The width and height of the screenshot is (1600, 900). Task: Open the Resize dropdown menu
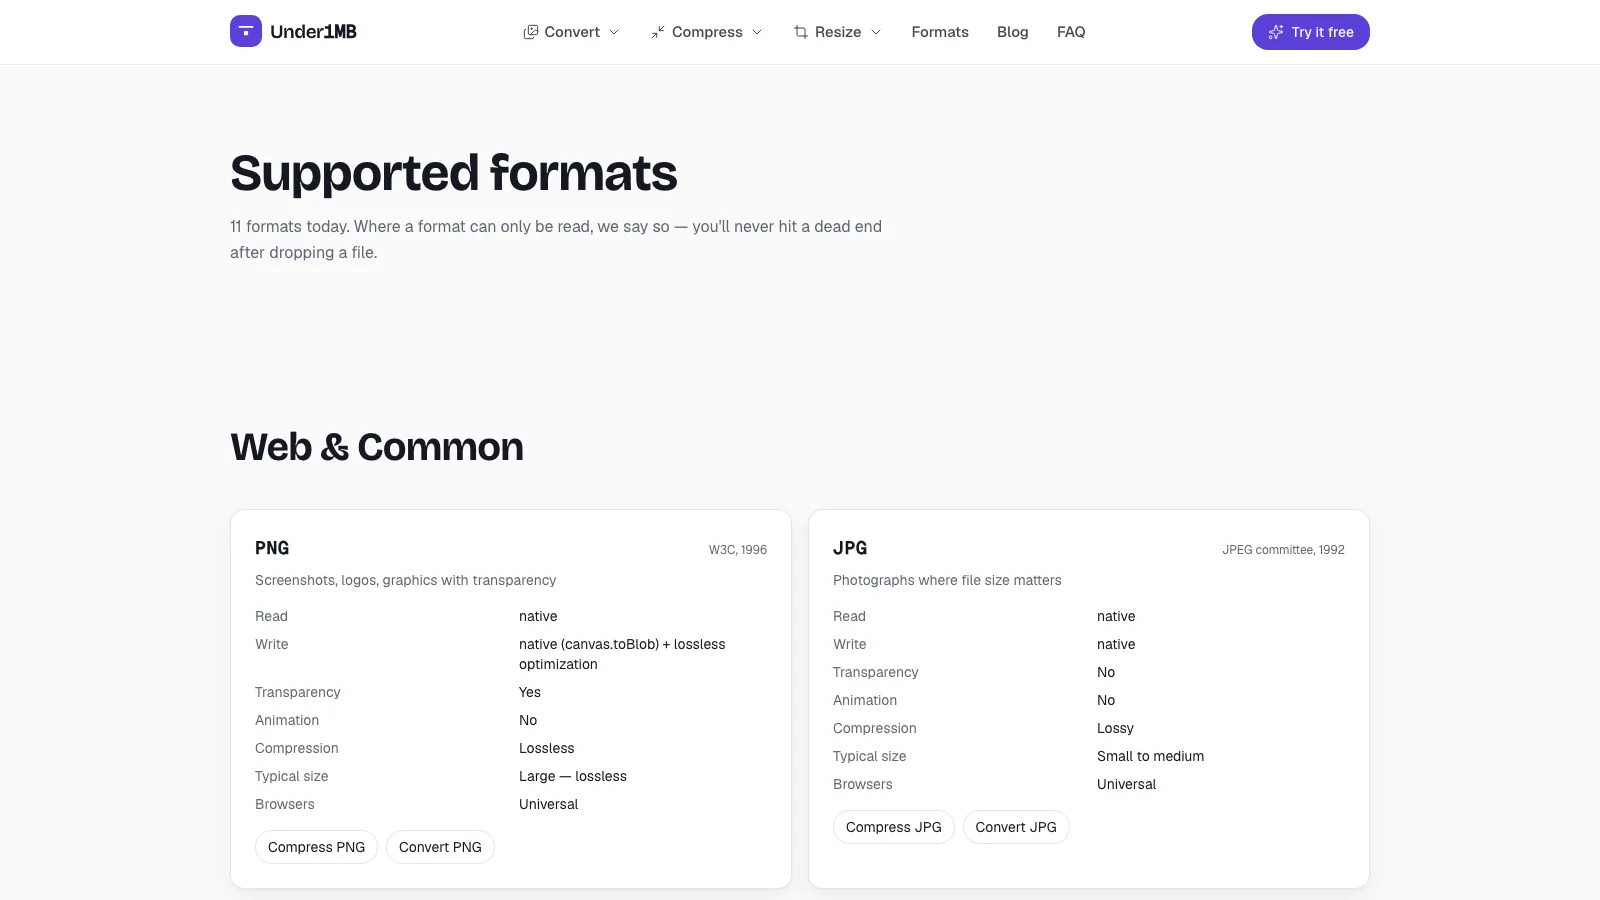pos(838,32)
